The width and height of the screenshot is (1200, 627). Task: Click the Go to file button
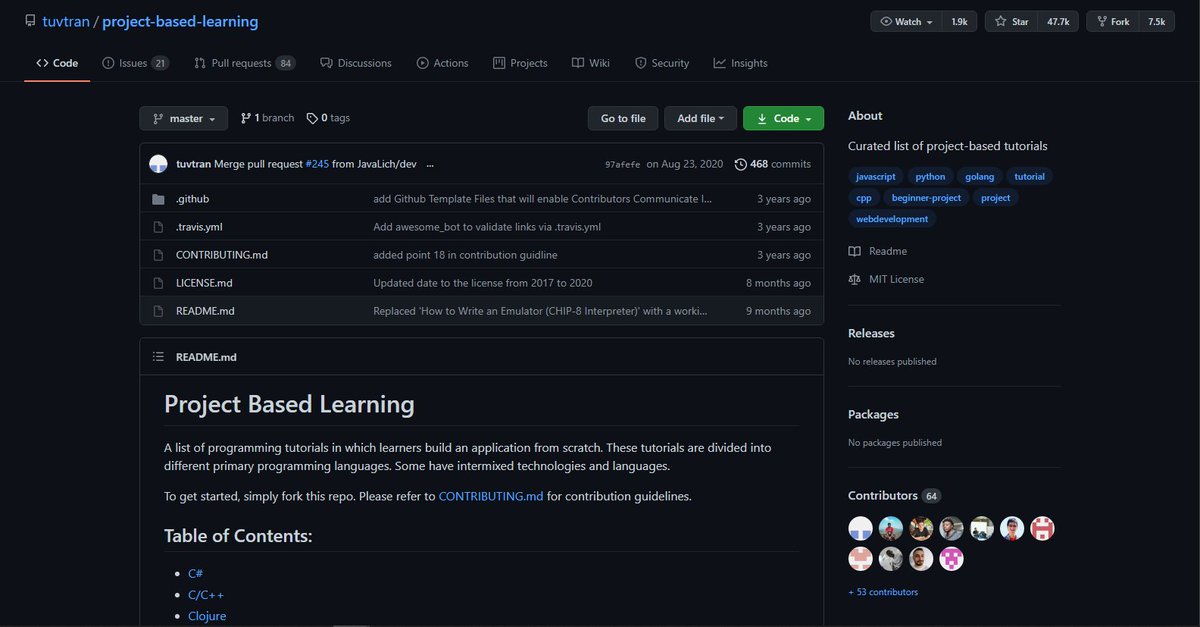tap(623, 118)
